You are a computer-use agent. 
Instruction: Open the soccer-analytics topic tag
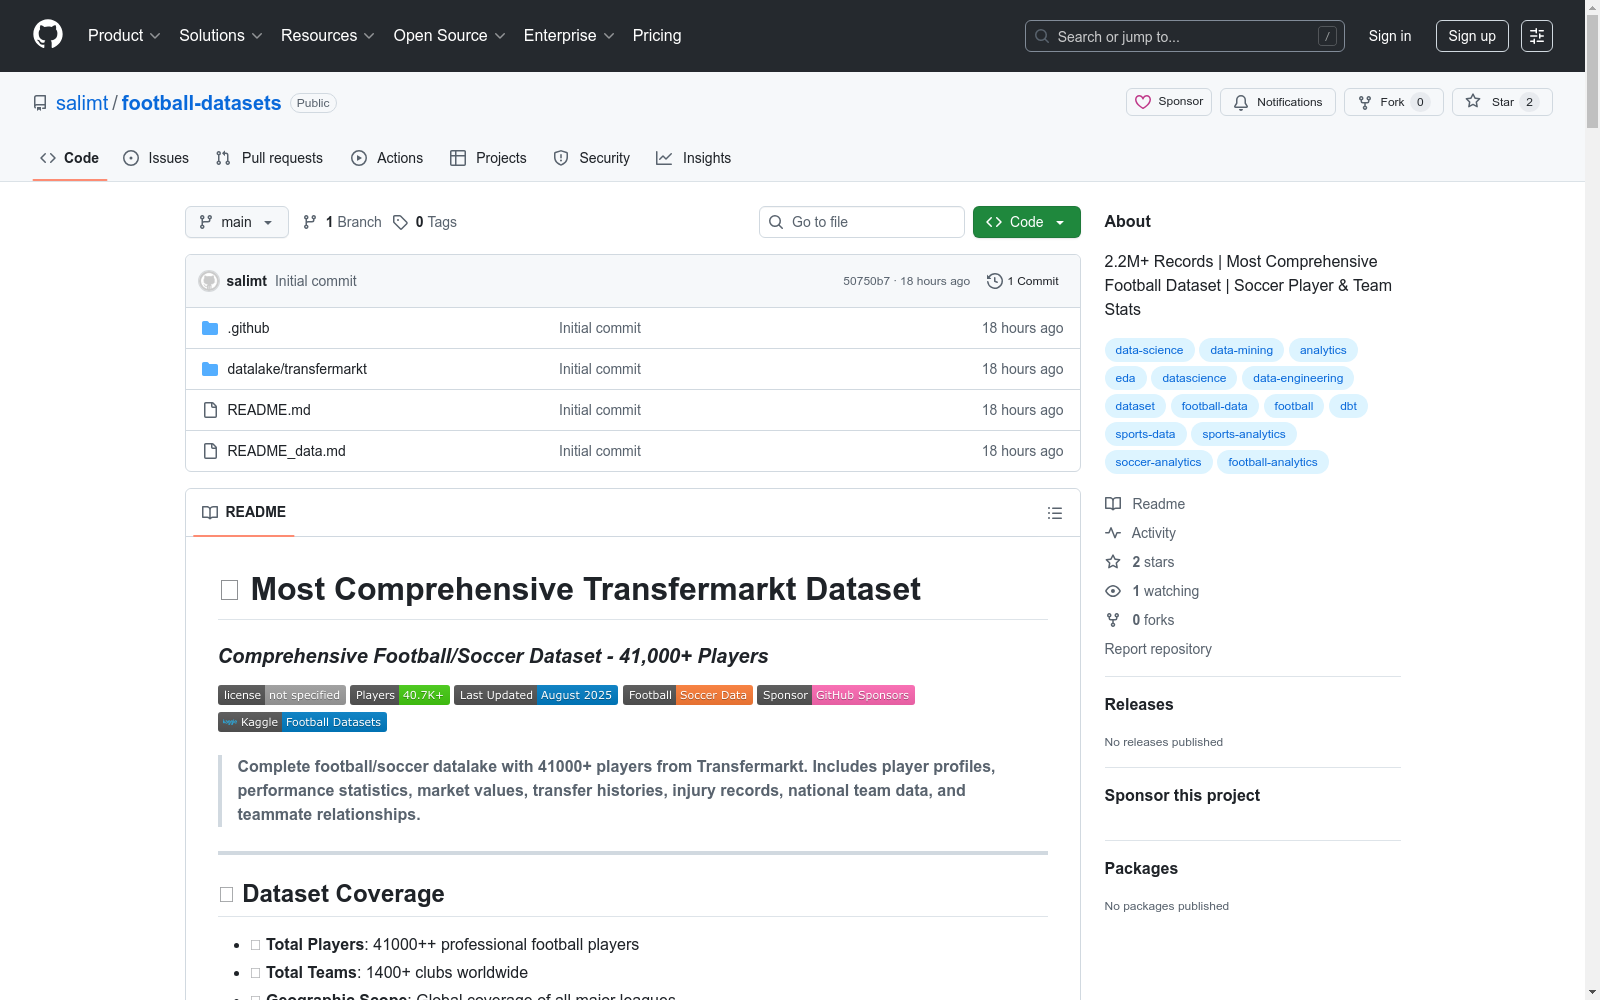[x=1159, y=462]
